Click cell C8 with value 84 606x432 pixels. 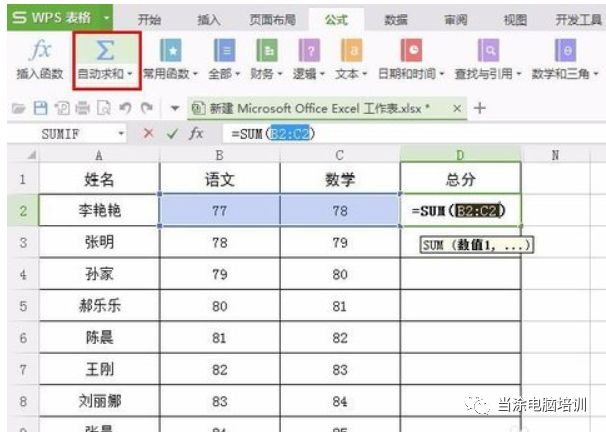(340, 401)
